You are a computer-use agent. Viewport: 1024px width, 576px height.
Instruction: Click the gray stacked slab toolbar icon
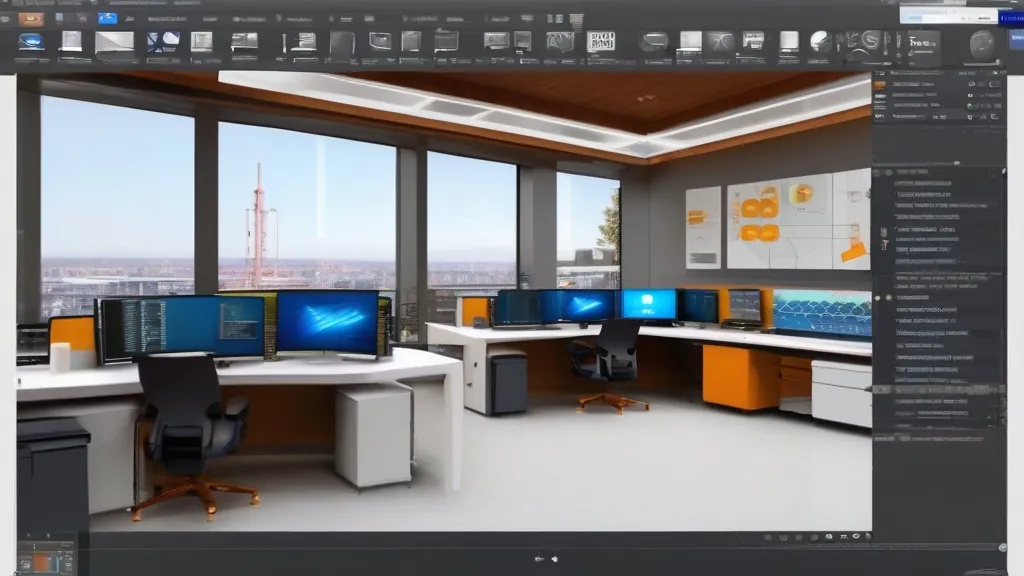[x=244, y=42]
